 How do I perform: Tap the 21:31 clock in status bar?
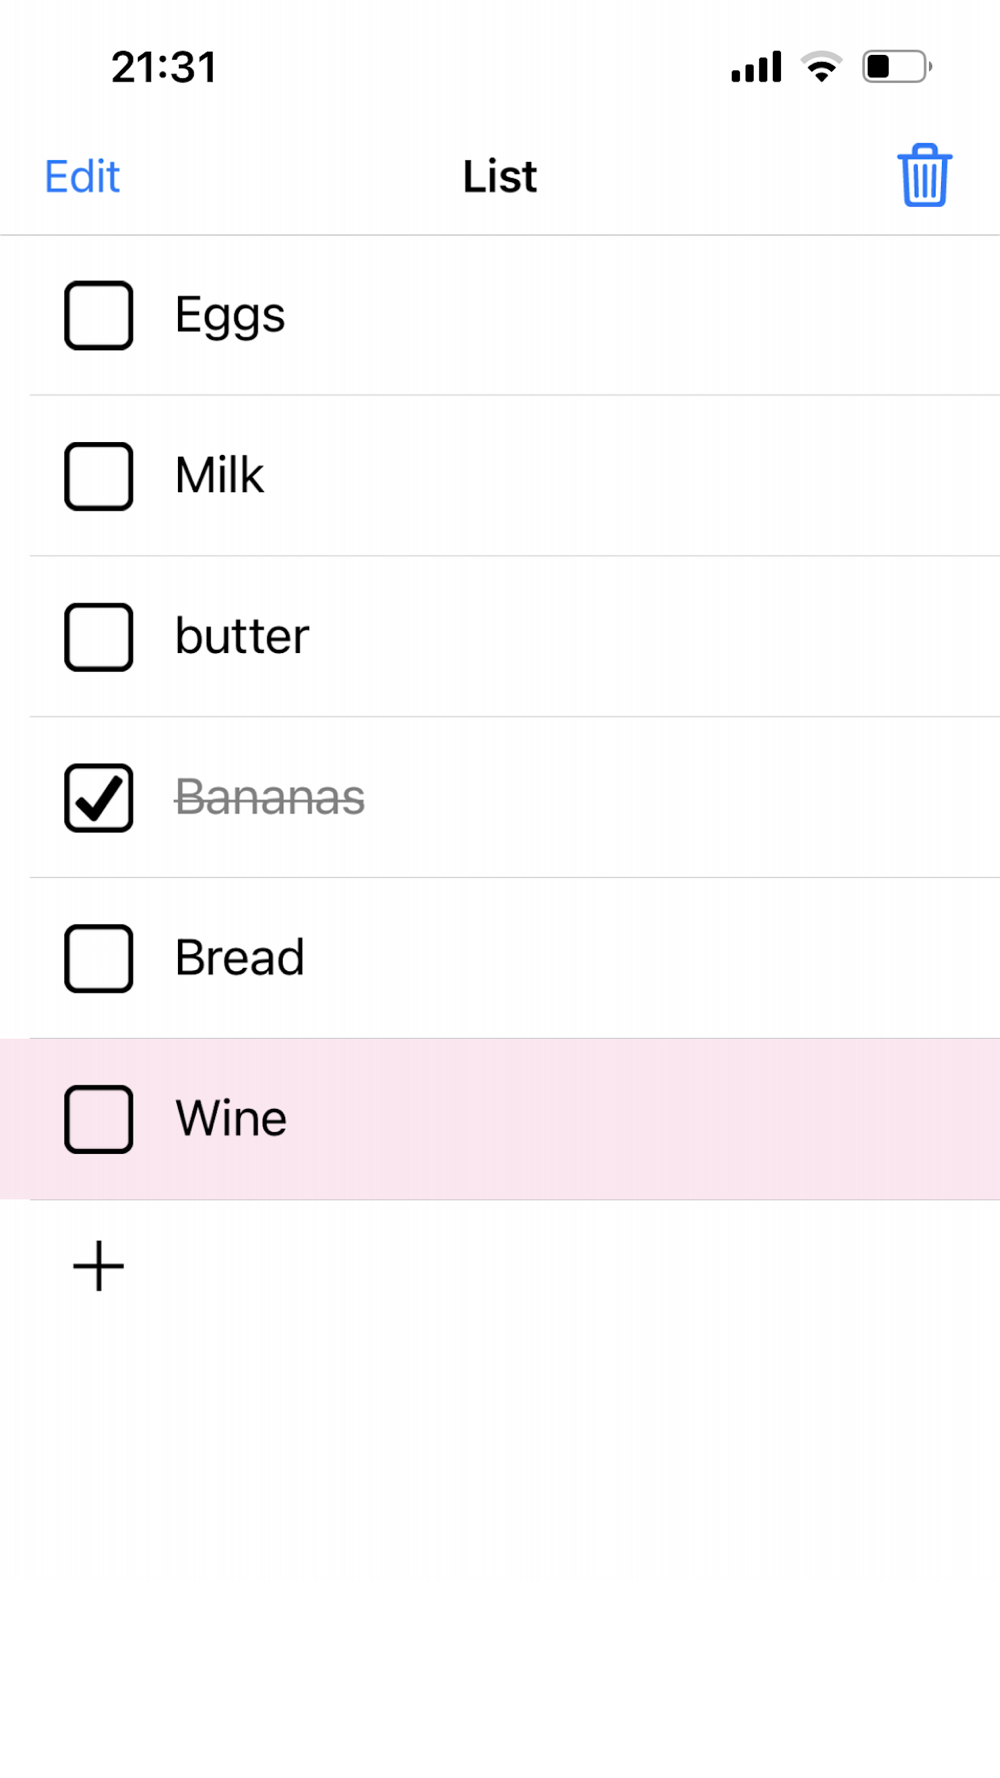(x=164, y=67)
